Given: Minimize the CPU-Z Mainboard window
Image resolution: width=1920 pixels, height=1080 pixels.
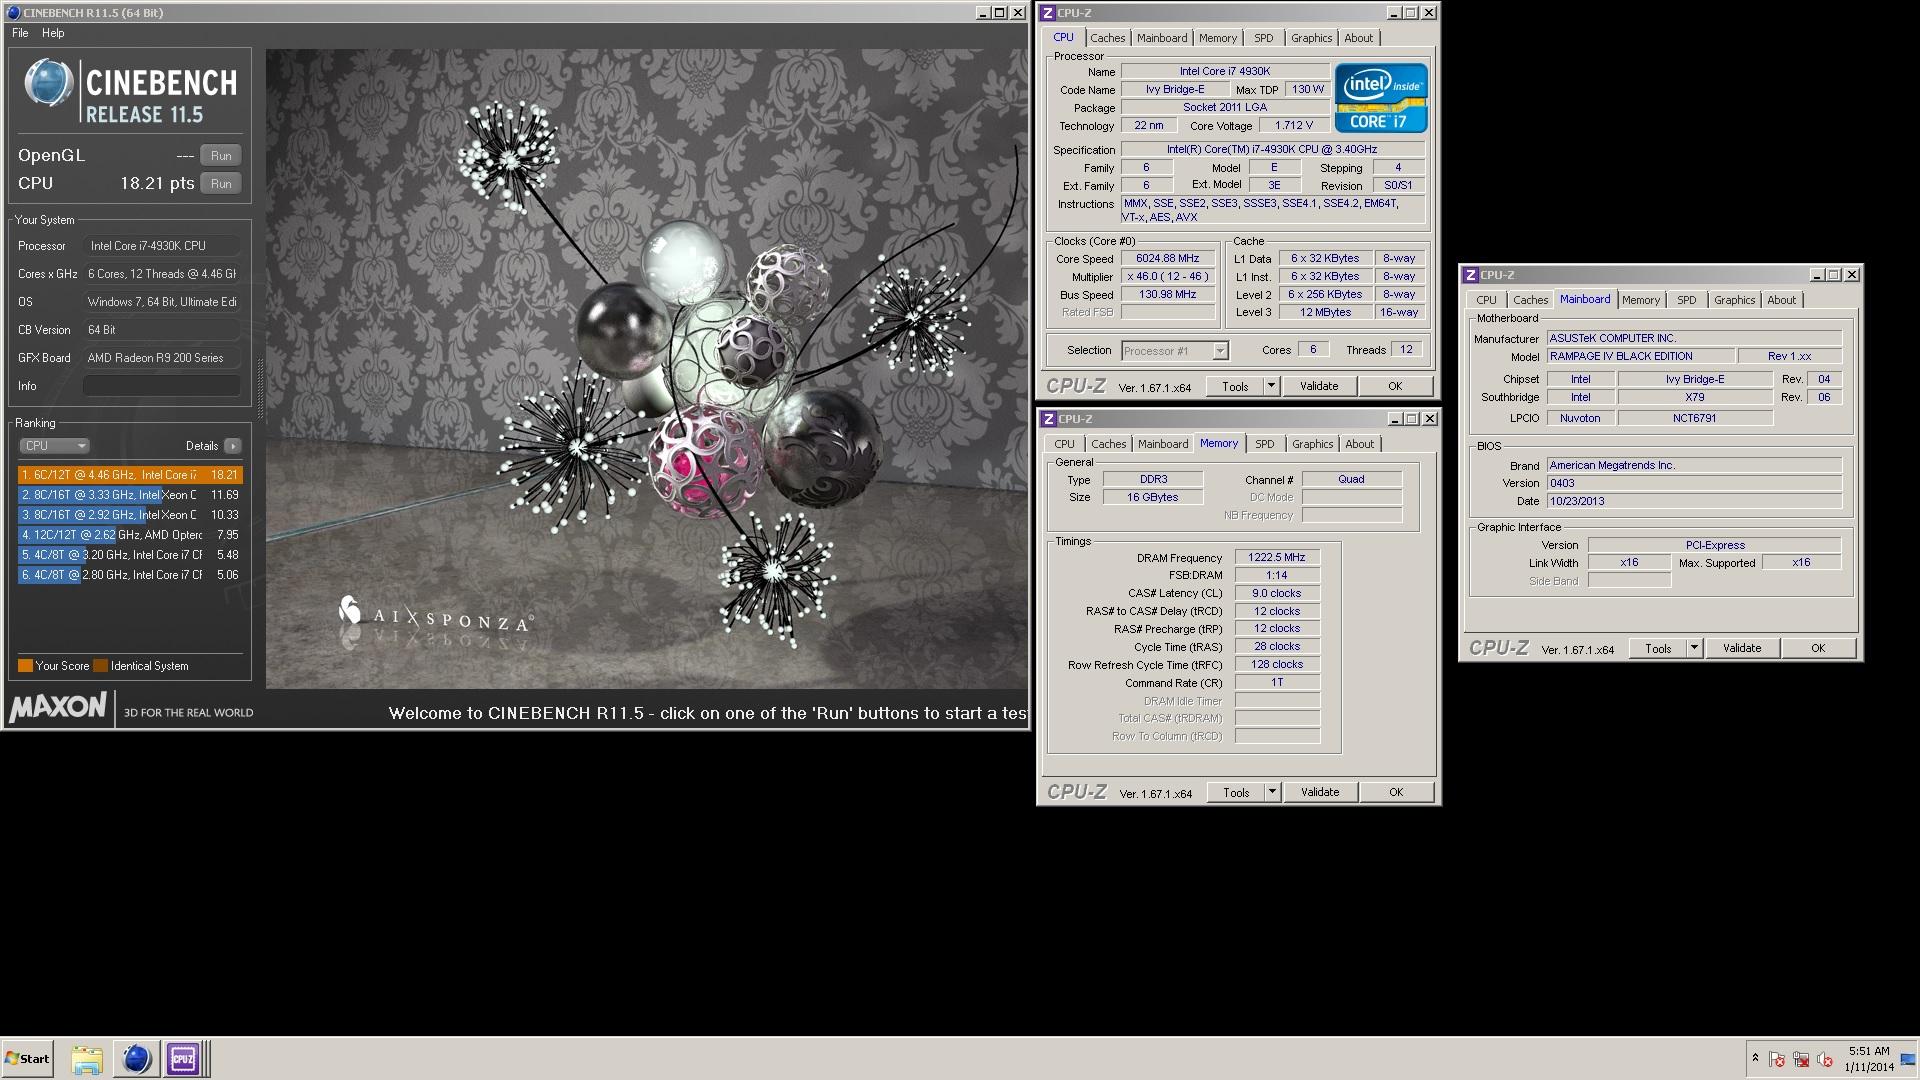Looking at the screenshot, I should pos(1817,275).
